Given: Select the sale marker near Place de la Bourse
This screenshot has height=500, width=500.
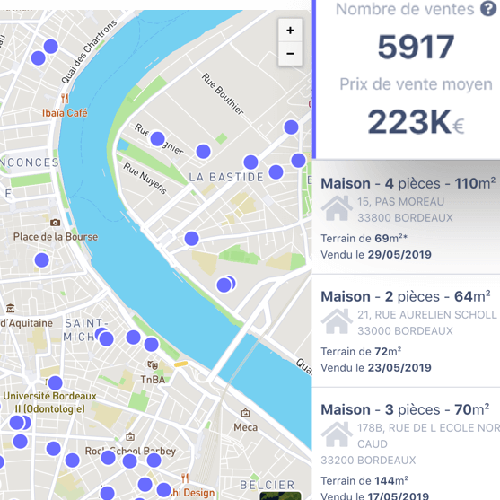Looking at the screenshot, I should [x=42, y=260].
